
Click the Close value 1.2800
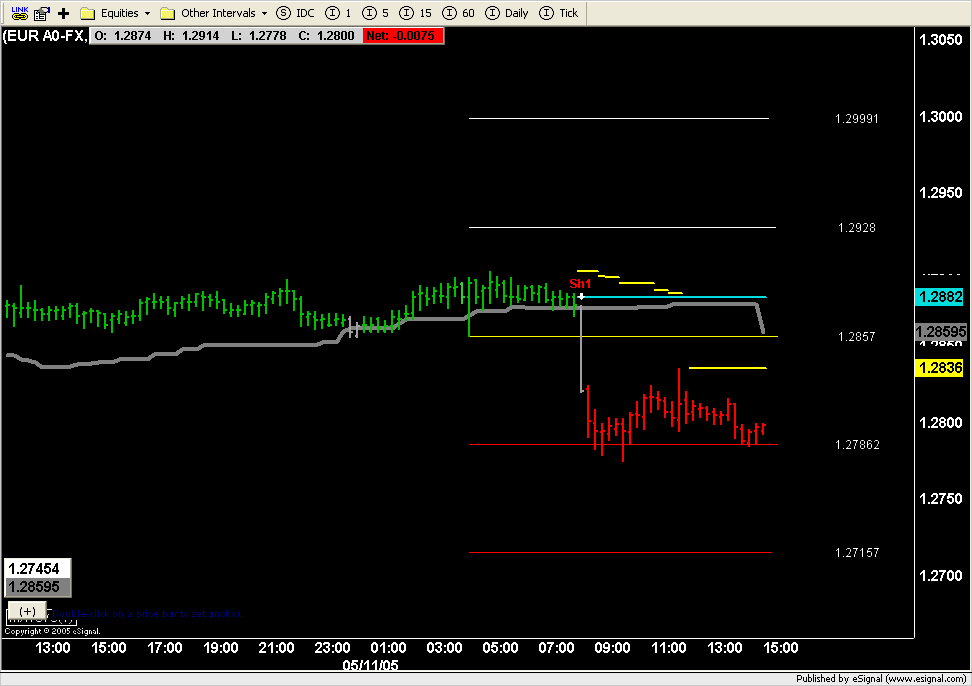[x=335, y=36]
